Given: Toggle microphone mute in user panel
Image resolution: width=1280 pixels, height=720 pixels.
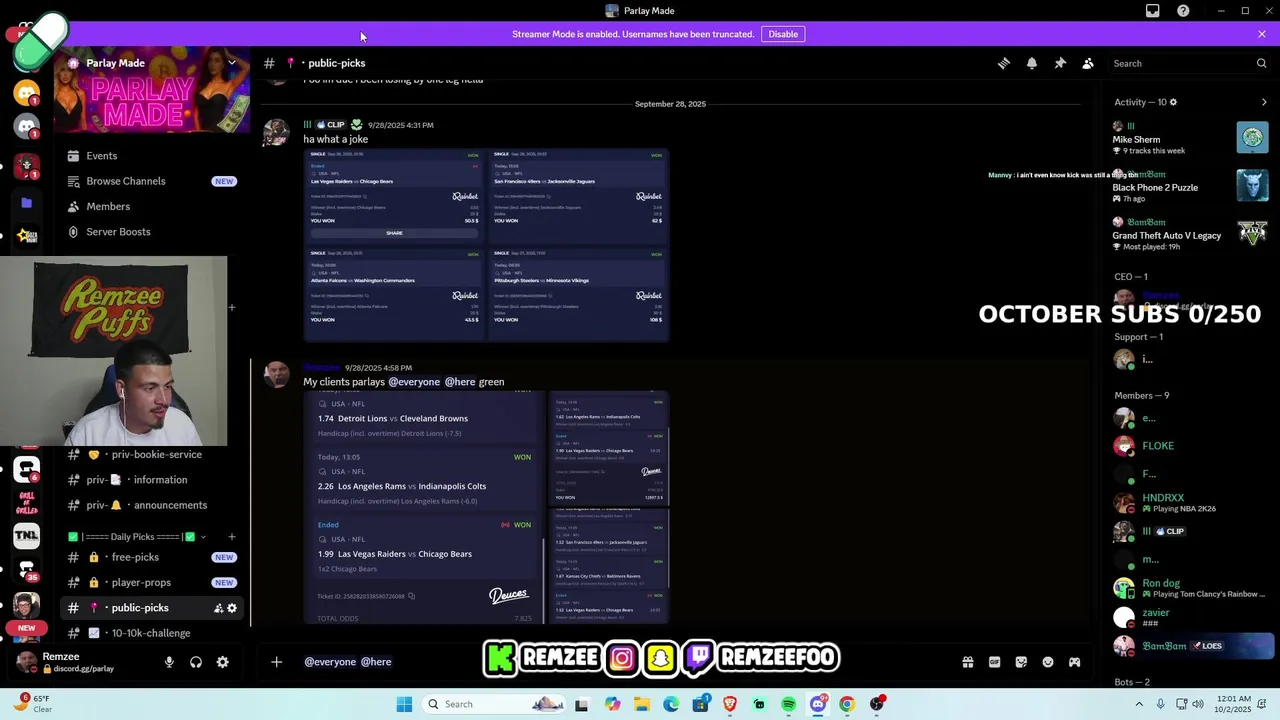Looking at the screenshot, I should click(x=169, y=662).
